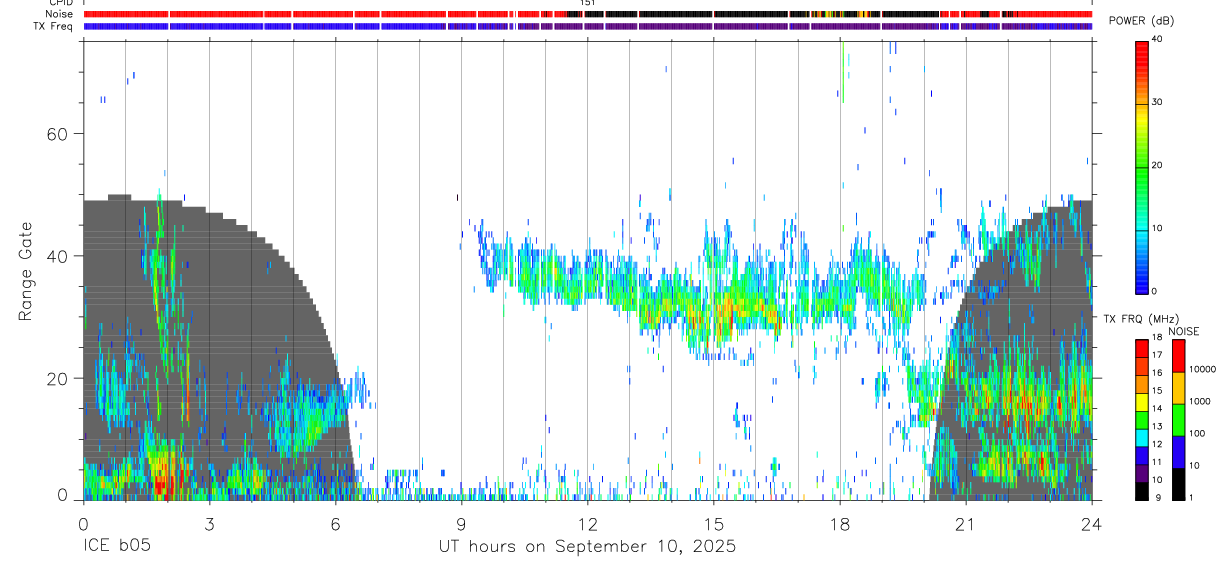This screenshot has height=567, width=1228.
Task: Click the 'NOISE' legend title
Action: (1183, 331)
